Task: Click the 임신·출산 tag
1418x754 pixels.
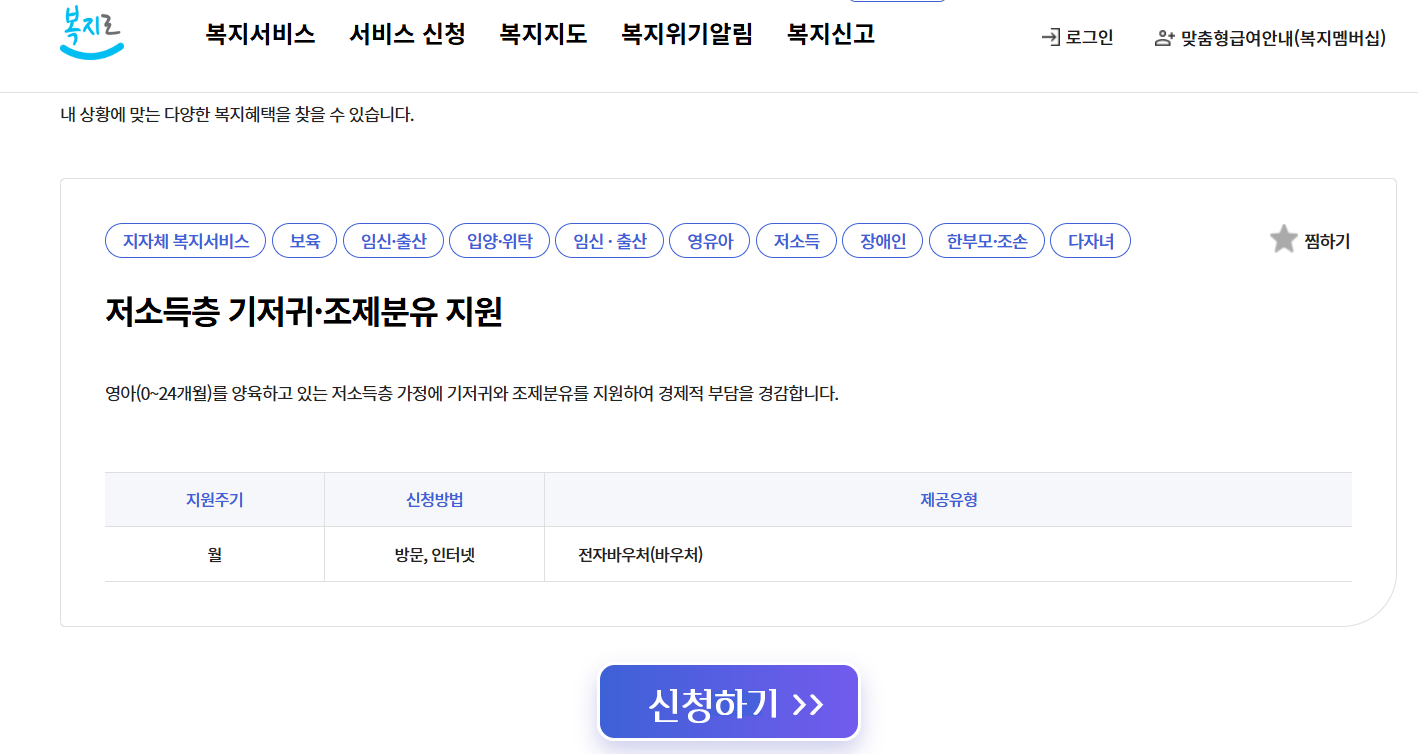Action: (x=393, y=240)
